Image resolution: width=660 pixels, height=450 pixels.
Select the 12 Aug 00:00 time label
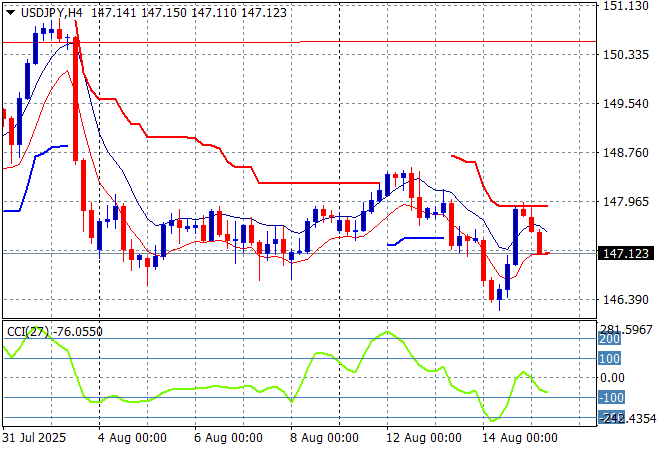[424, 438]
